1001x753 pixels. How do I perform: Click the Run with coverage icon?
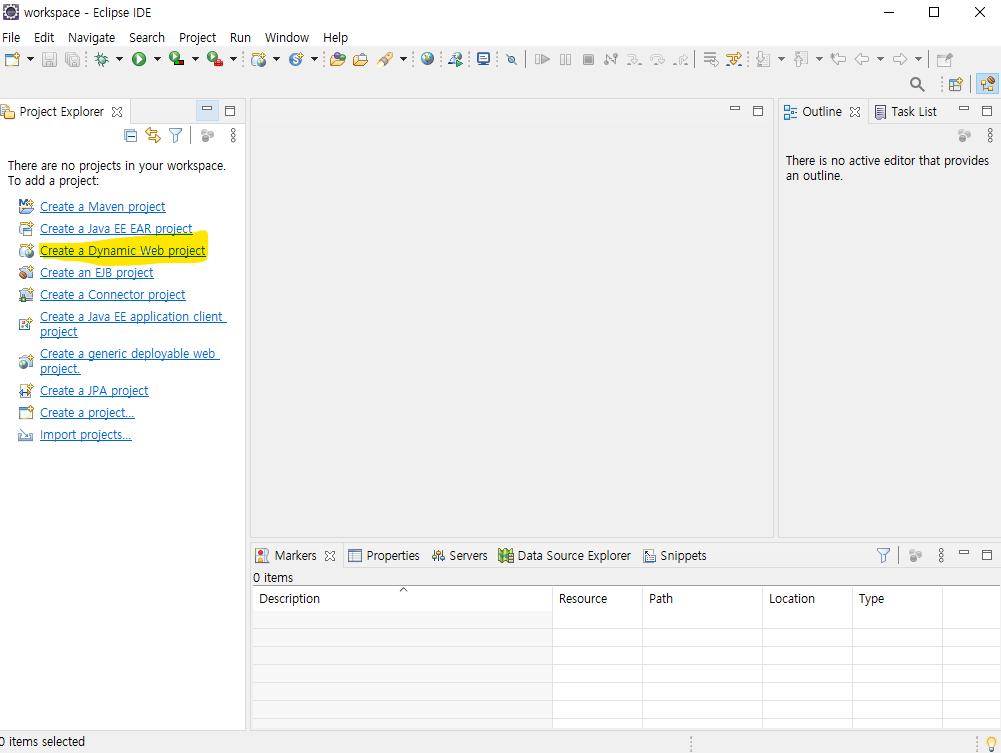tap(177, 59)
